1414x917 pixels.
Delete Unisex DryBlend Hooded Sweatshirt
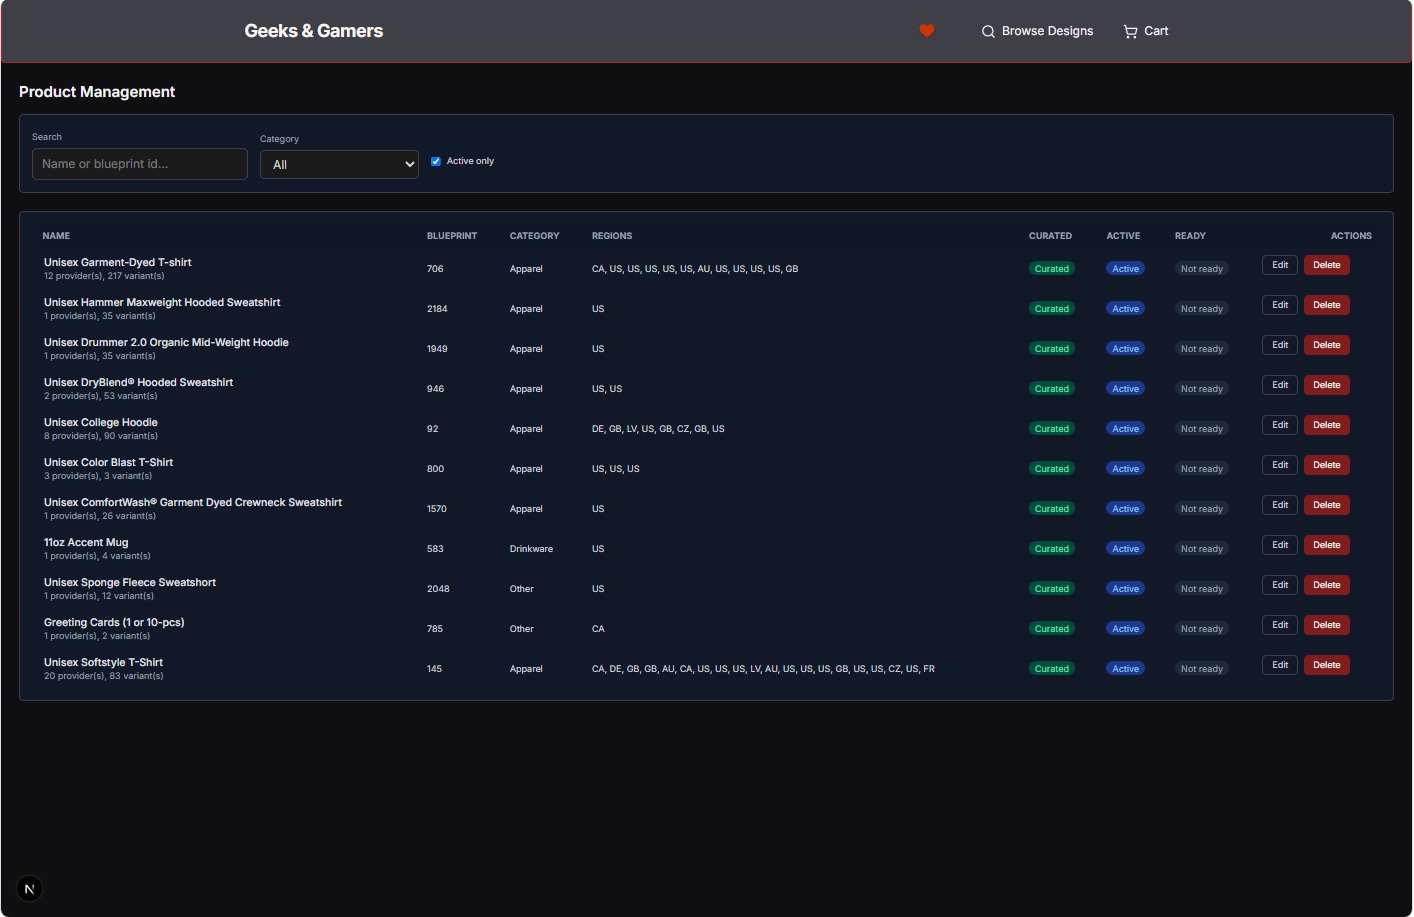tap(1327, 385)
